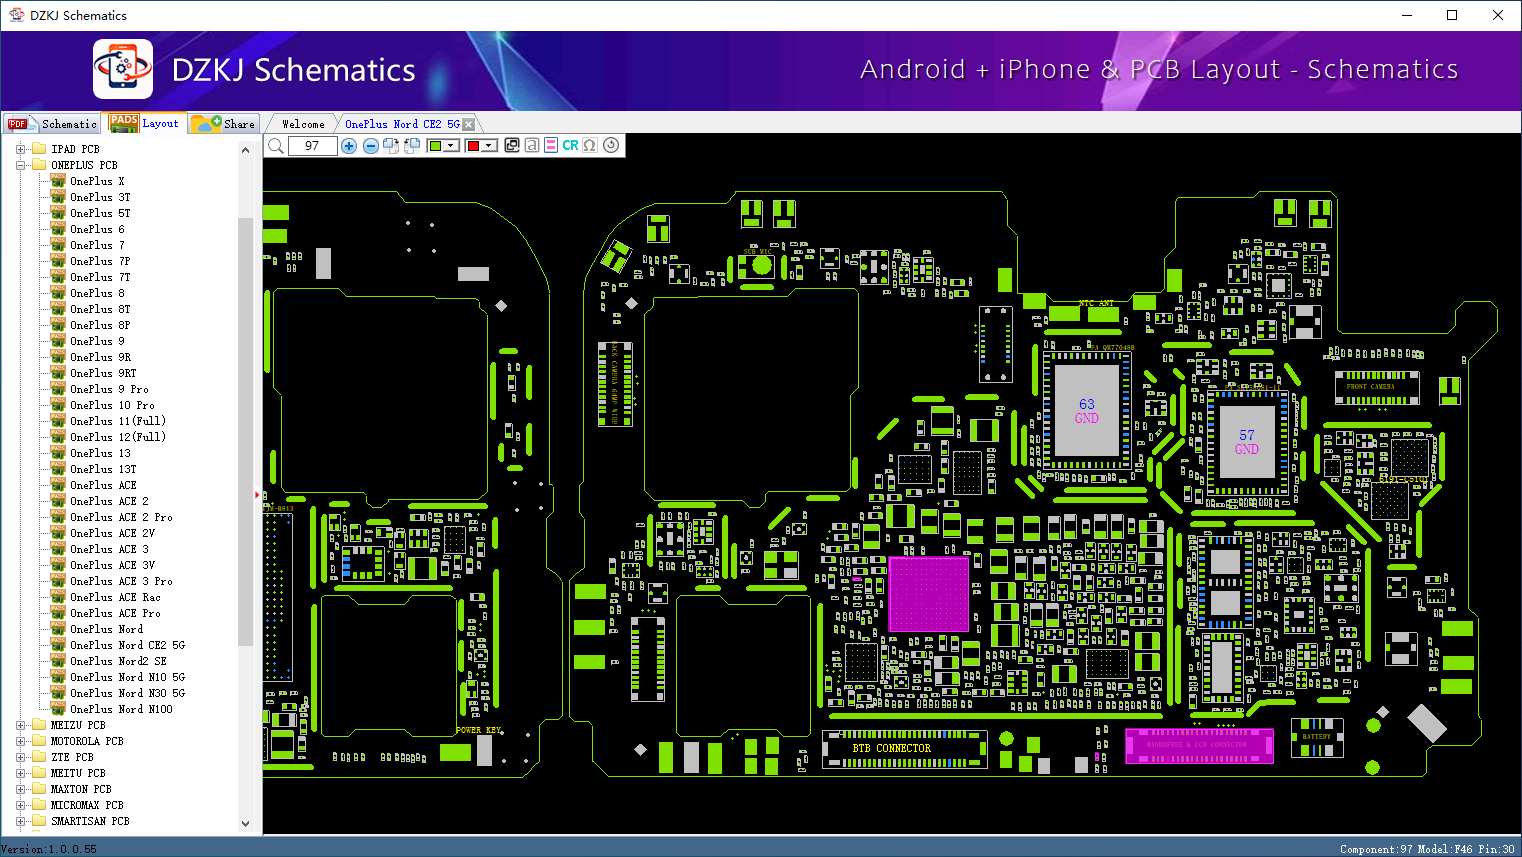Screen dimensions: 1522x857
Task: Click the PADS icon beside OnePlus X
Action: click(58, 181)
